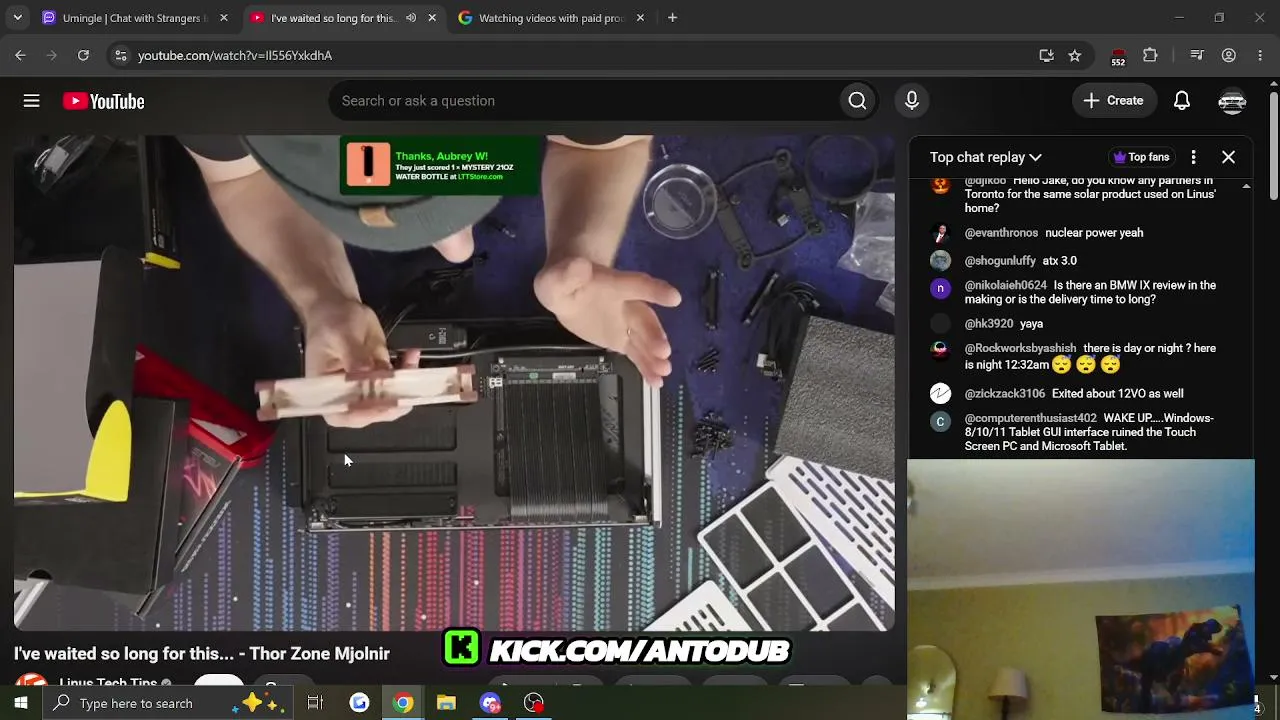Click the YouTube search magnifier button
The width and height of the screenshot is (1280, 720).
coord(857,101)
